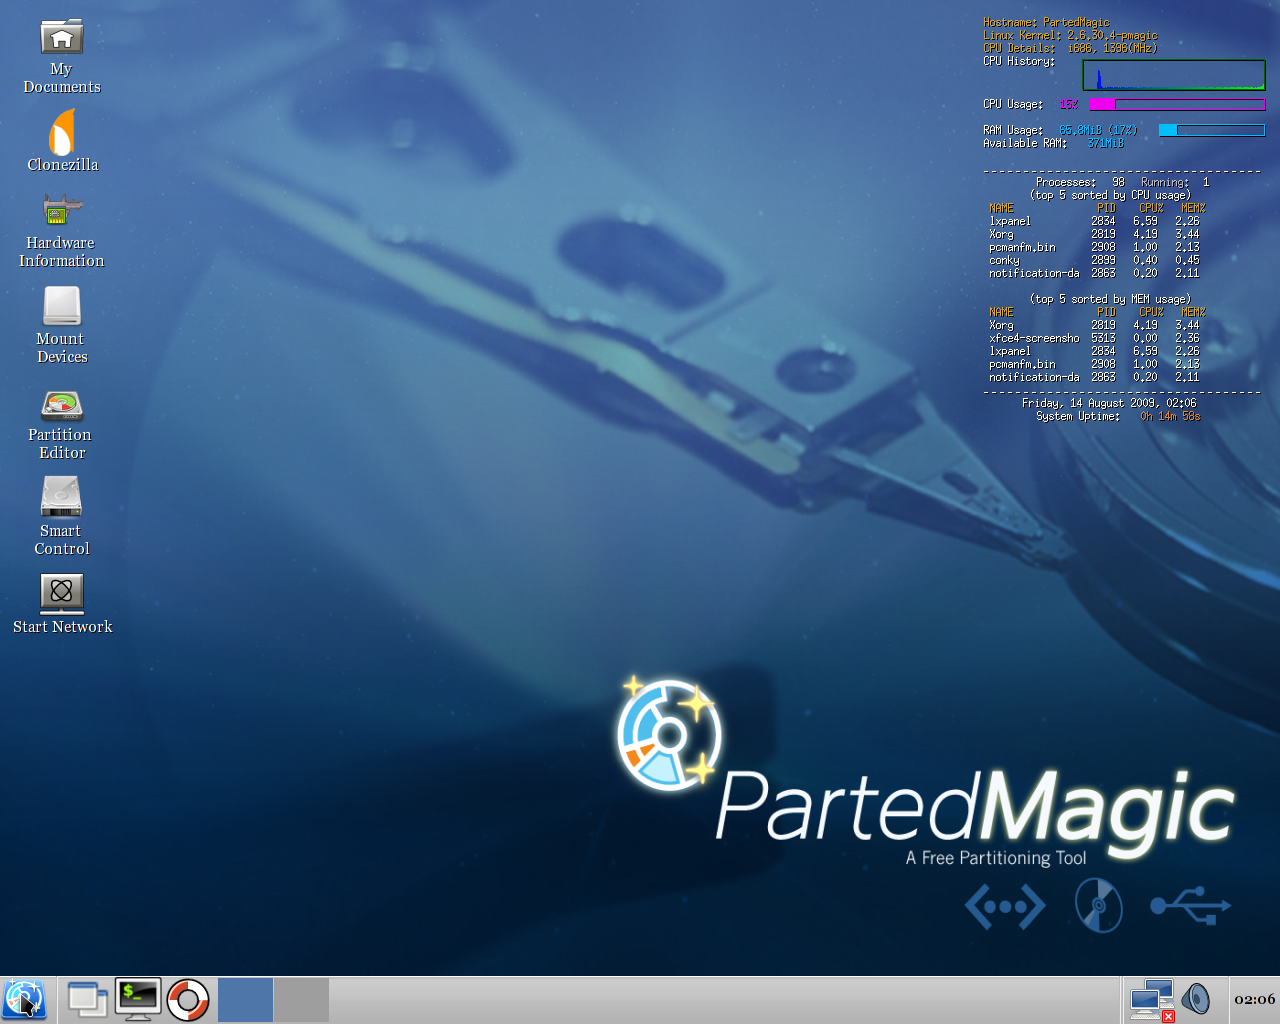Click the 'conky' process row
The height and width of the screenshot is (1024, 1280).
[1094, 260]
